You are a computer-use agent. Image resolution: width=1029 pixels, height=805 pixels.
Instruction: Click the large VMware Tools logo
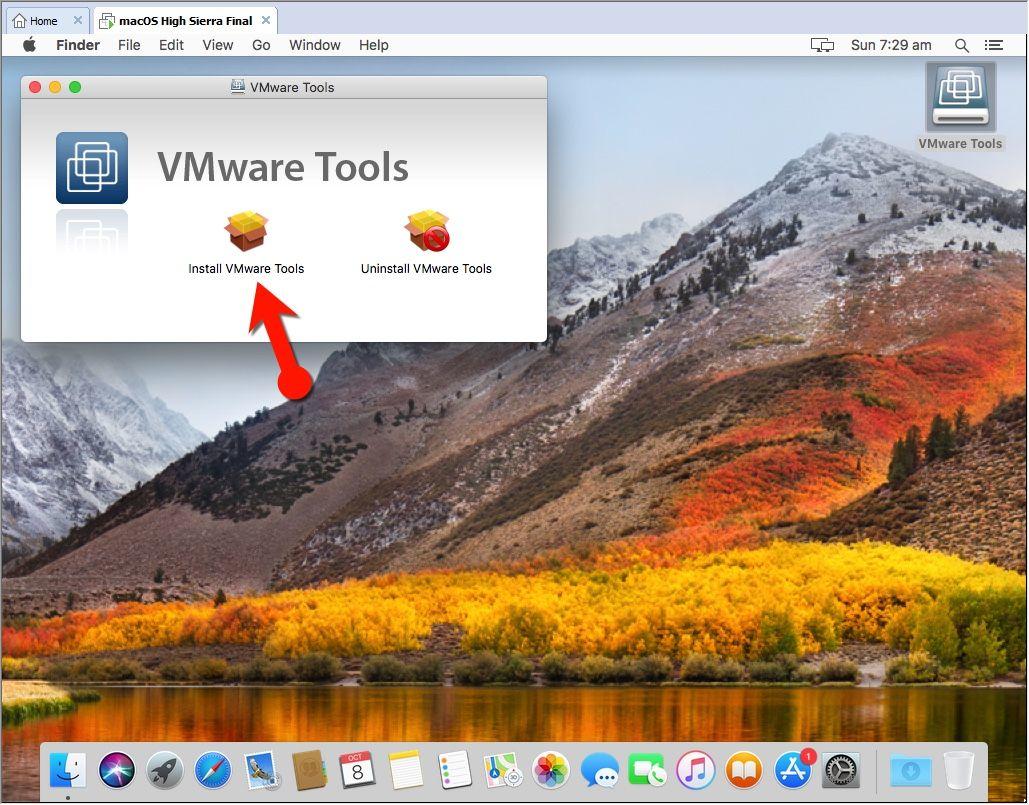coord(92,168)
